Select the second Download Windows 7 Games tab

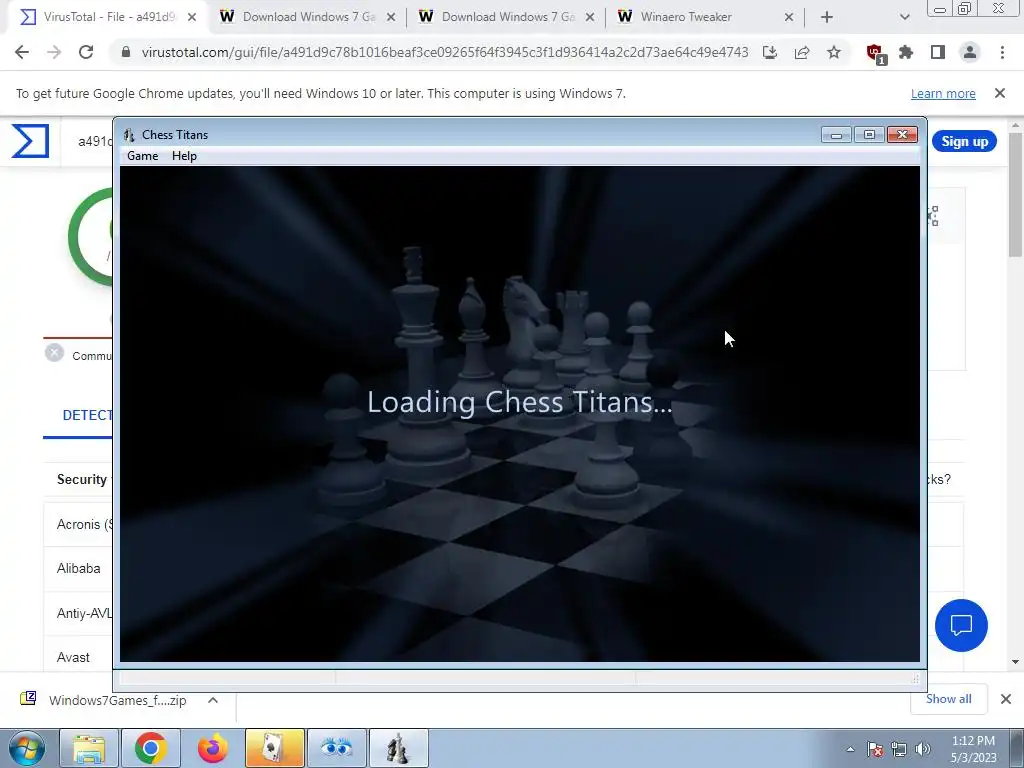[507, 17]
